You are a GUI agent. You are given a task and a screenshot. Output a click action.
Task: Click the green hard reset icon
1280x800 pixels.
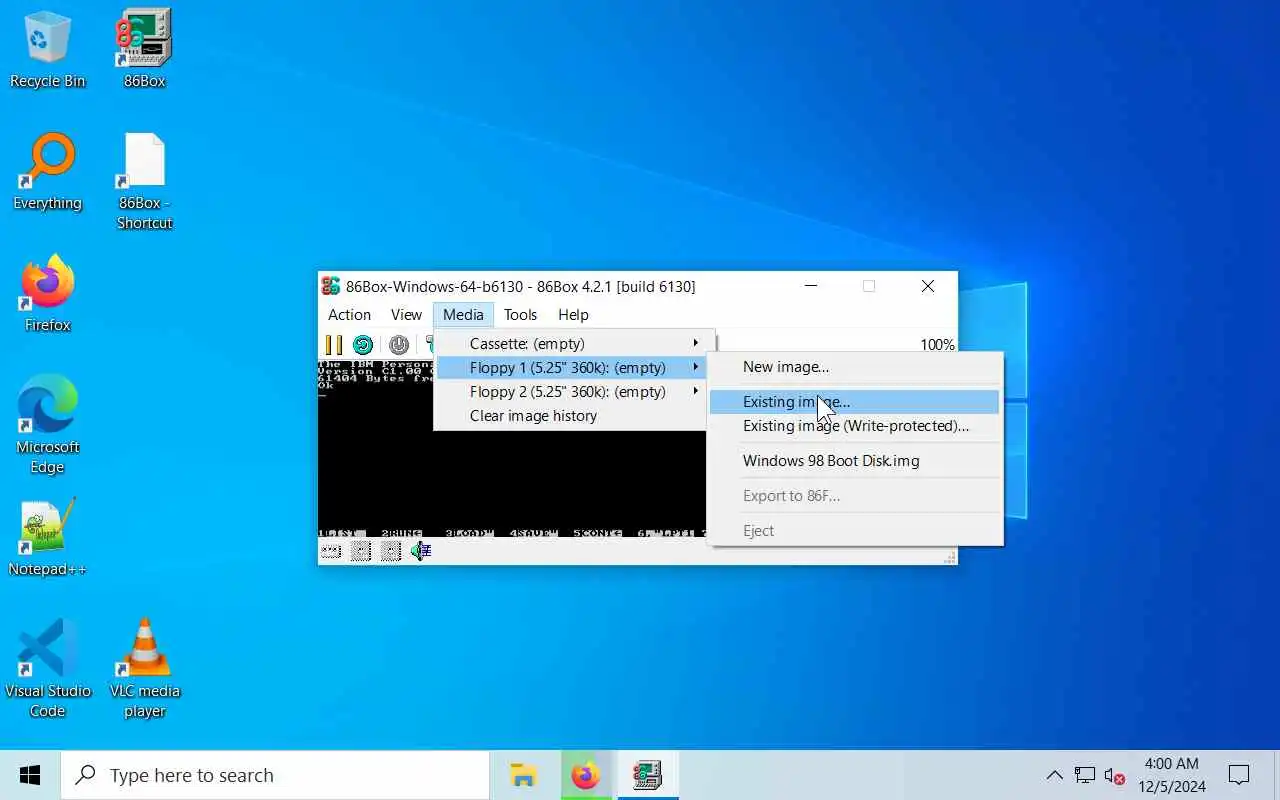click(363, 345)
